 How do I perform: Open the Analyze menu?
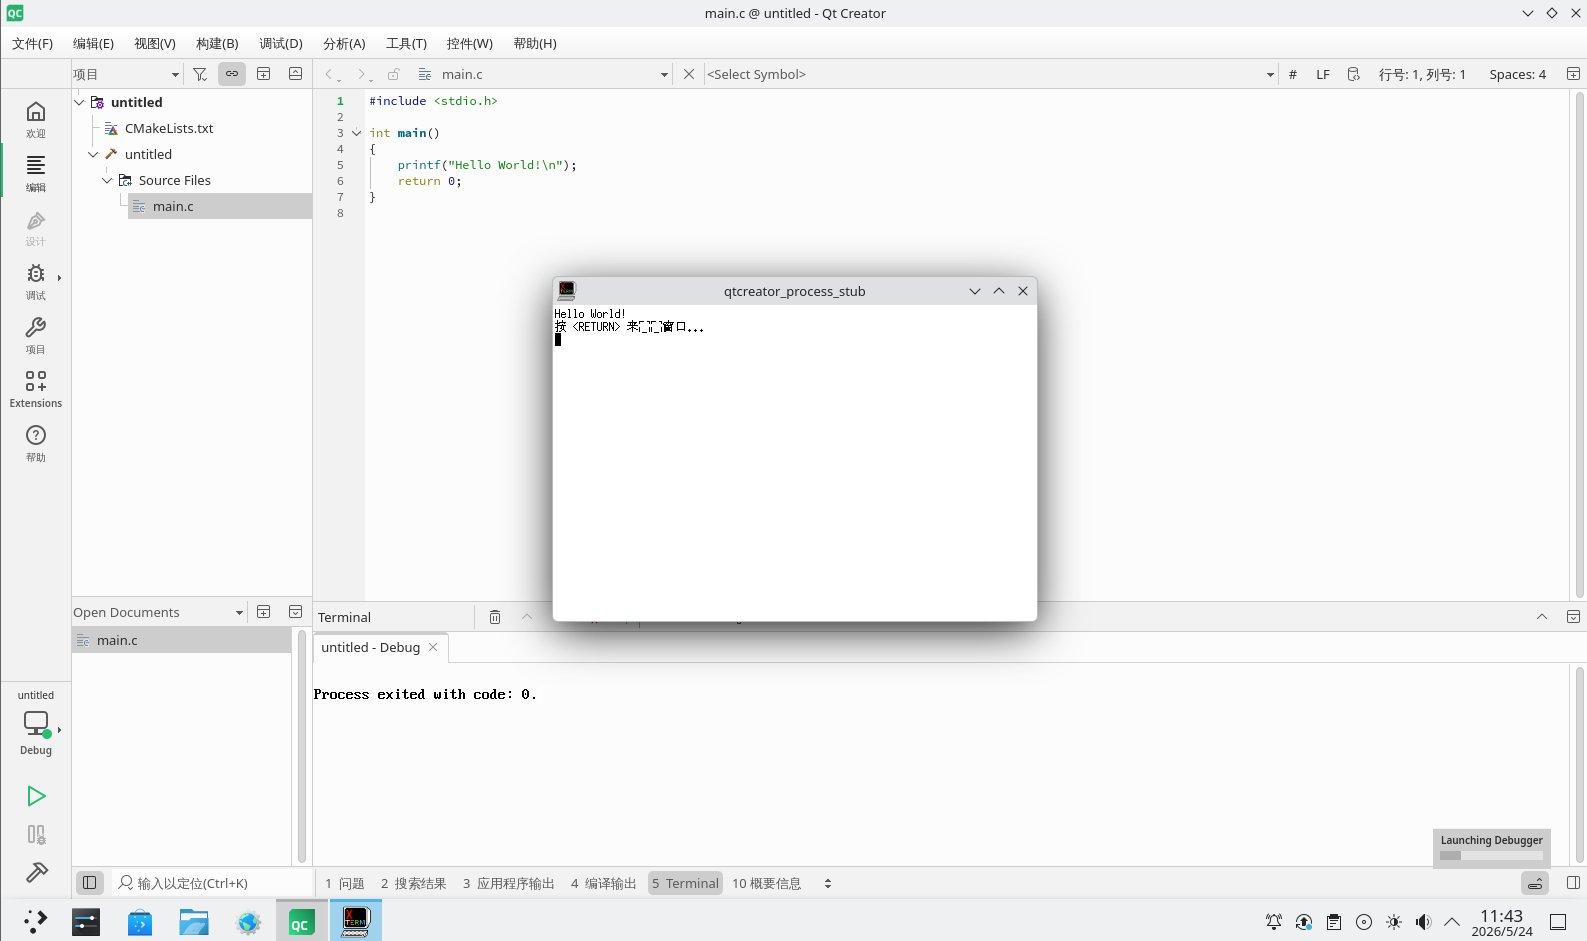344,43
